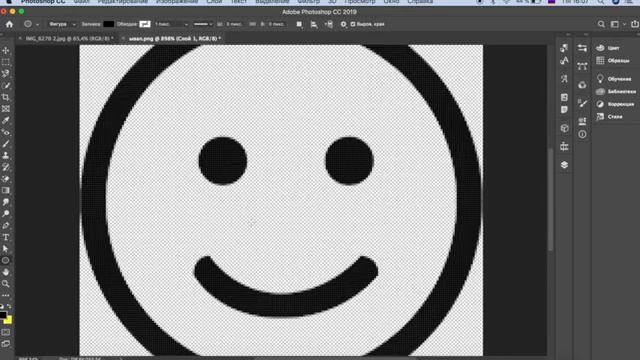Viewport: 640px width, 360px height.
Task: Open the path alignment dropdown
Action: pos(314,24)
